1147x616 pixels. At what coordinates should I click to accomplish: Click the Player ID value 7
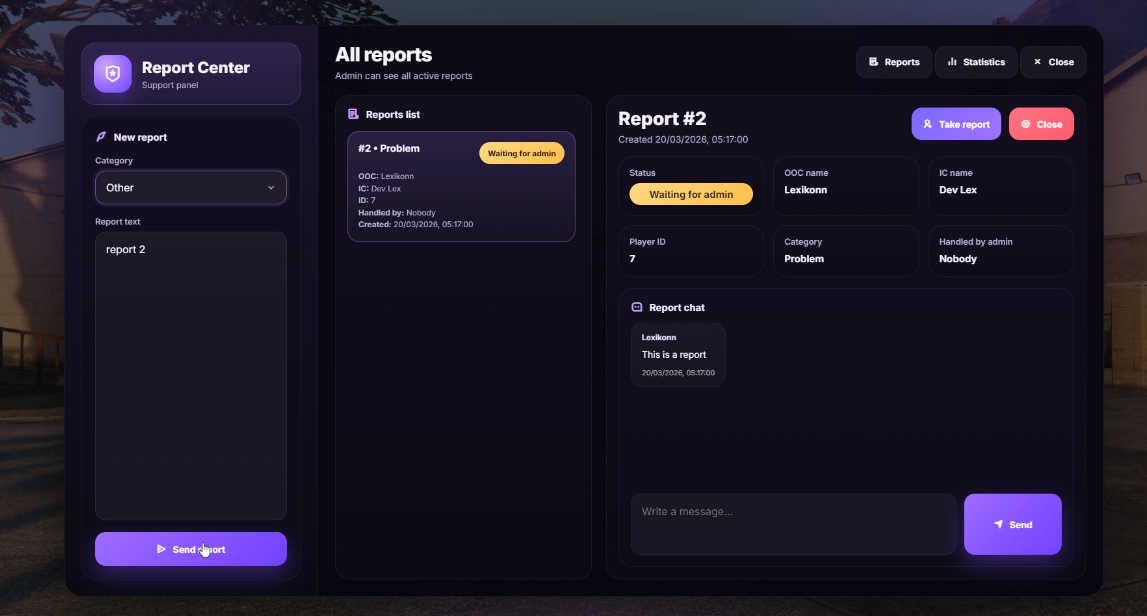tap(632, 259)
